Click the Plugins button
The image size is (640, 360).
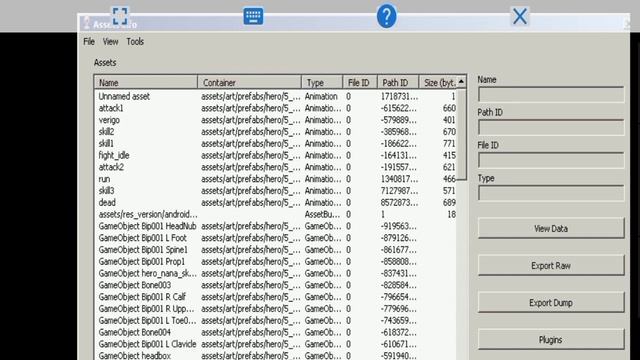(551, 340)
